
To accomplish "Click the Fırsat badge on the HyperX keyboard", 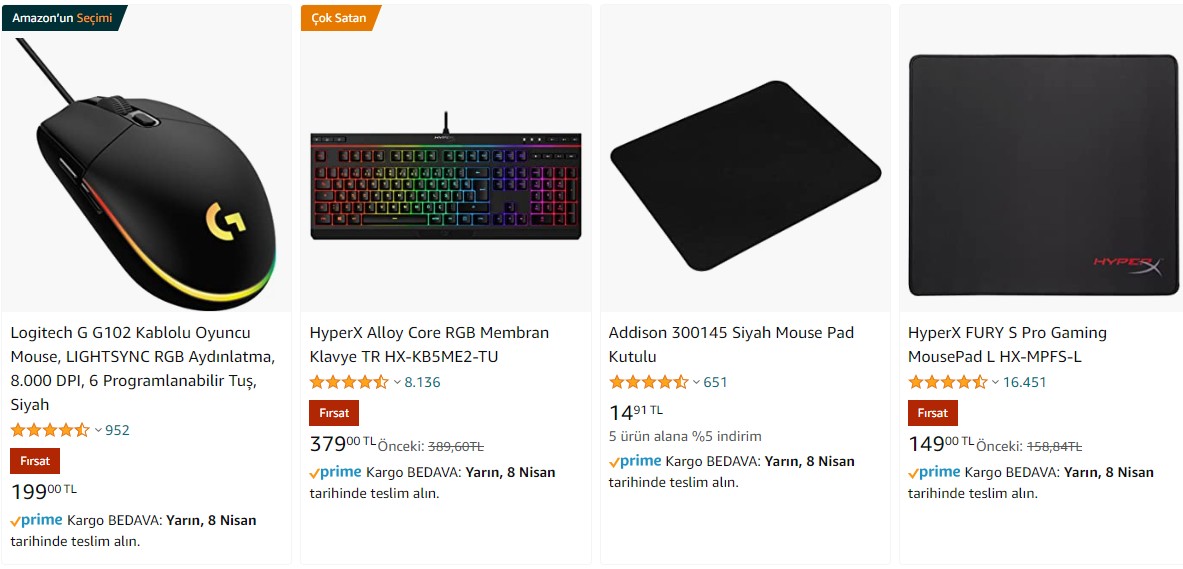I will point(334,413).
